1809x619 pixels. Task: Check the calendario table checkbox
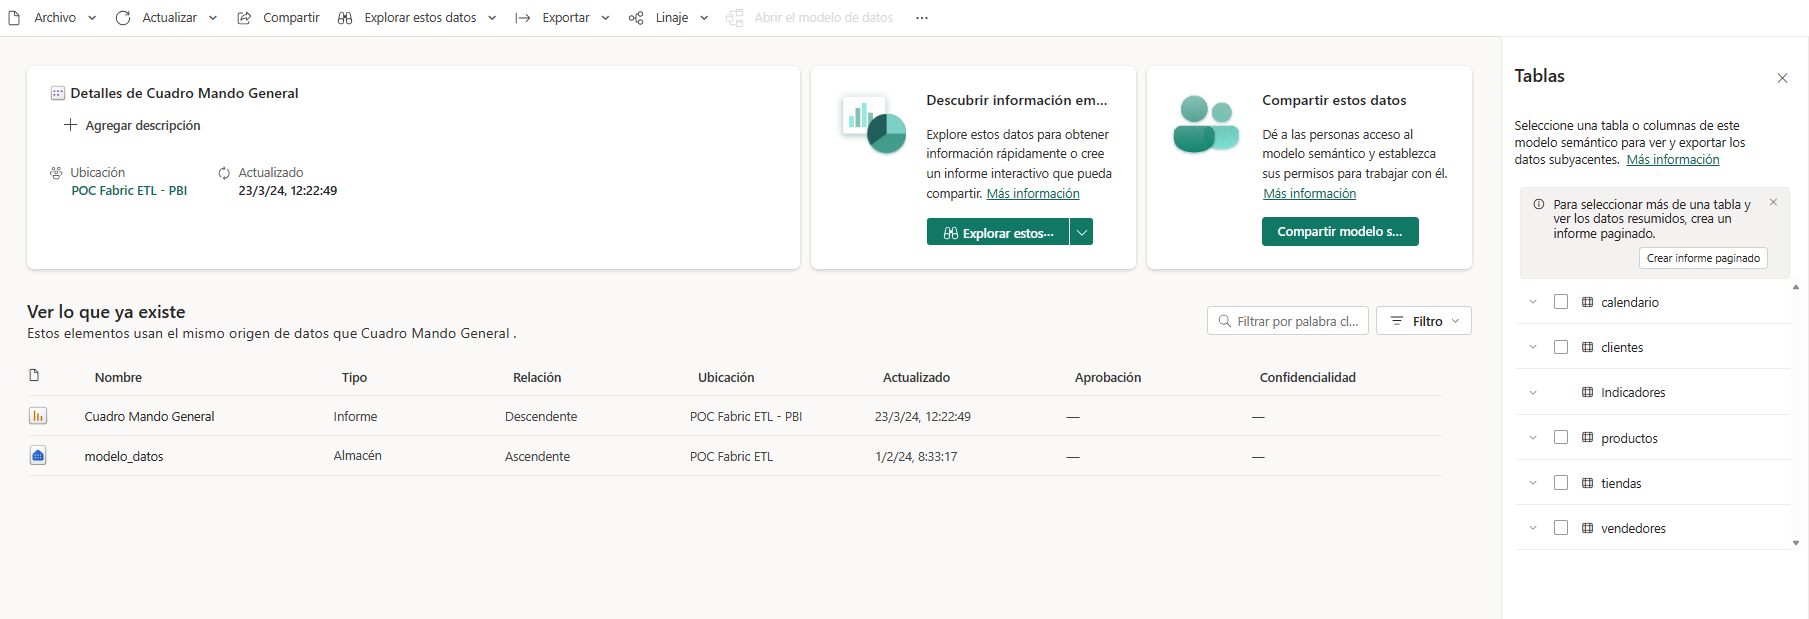(1561, 302)
